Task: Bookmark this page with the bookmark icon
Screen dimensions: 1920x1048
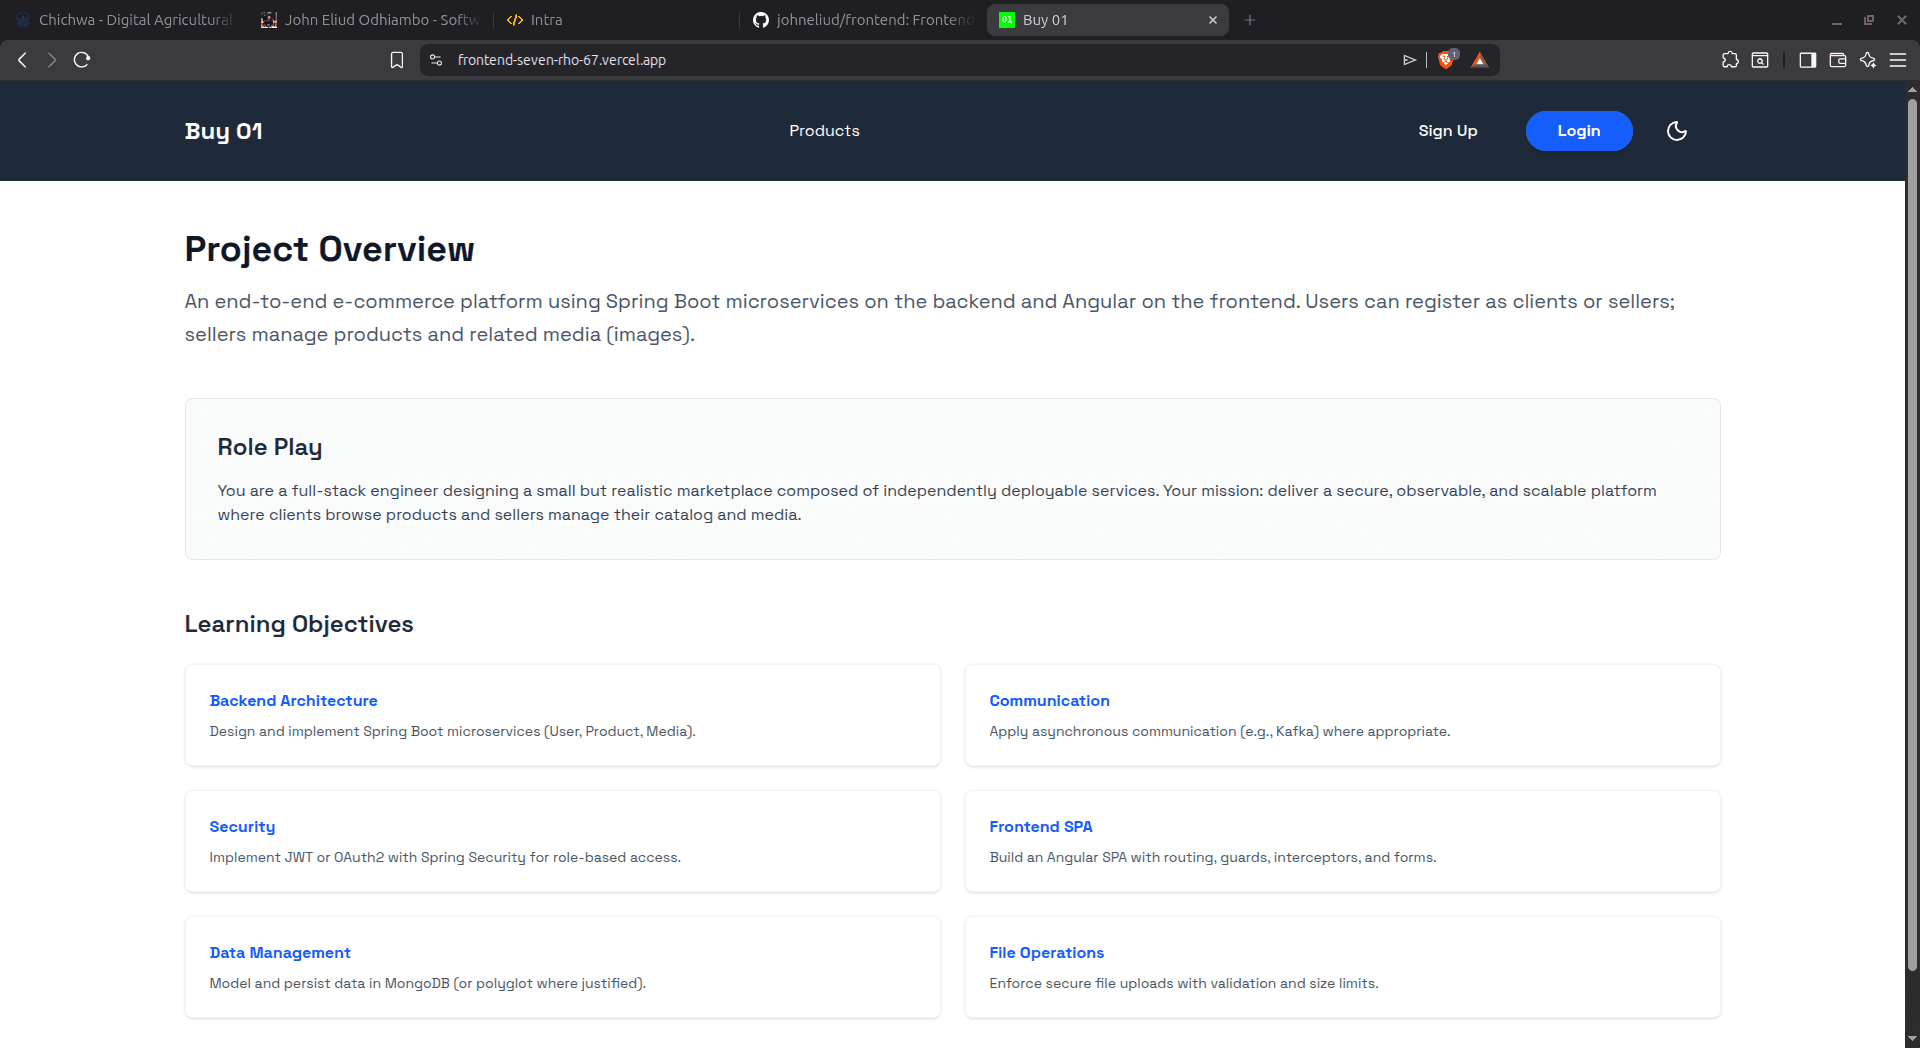Action: coord(397,60)
